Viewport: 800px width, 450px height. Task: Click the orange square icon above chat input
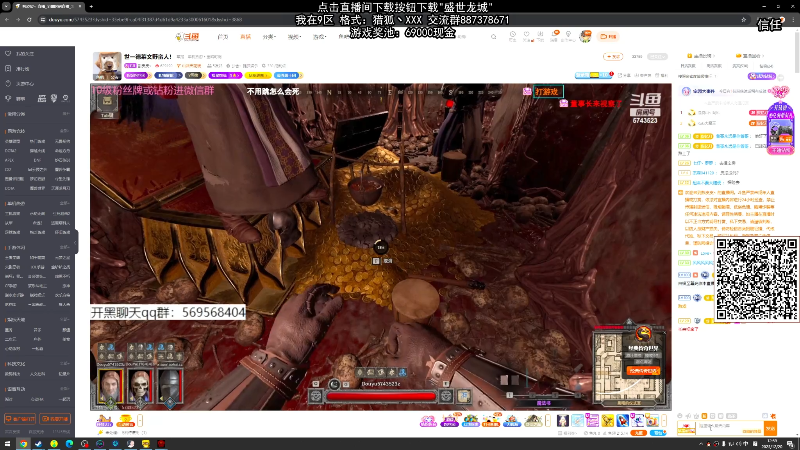coord(704,416)
